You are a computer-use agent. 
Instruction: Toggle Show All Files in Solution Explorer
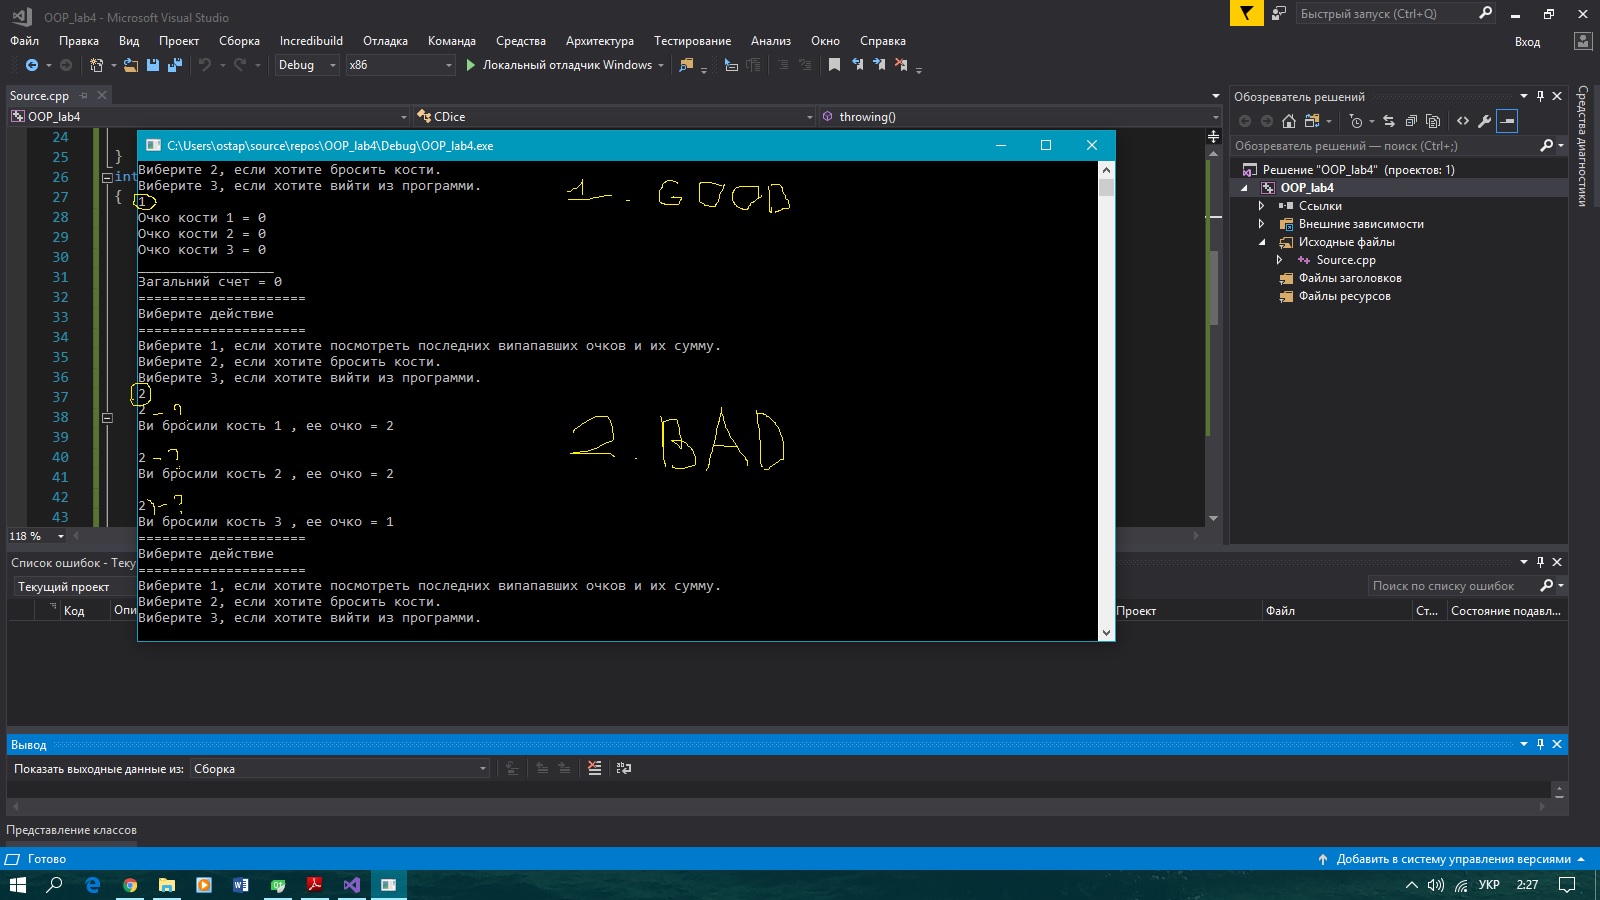(1432, 121)
